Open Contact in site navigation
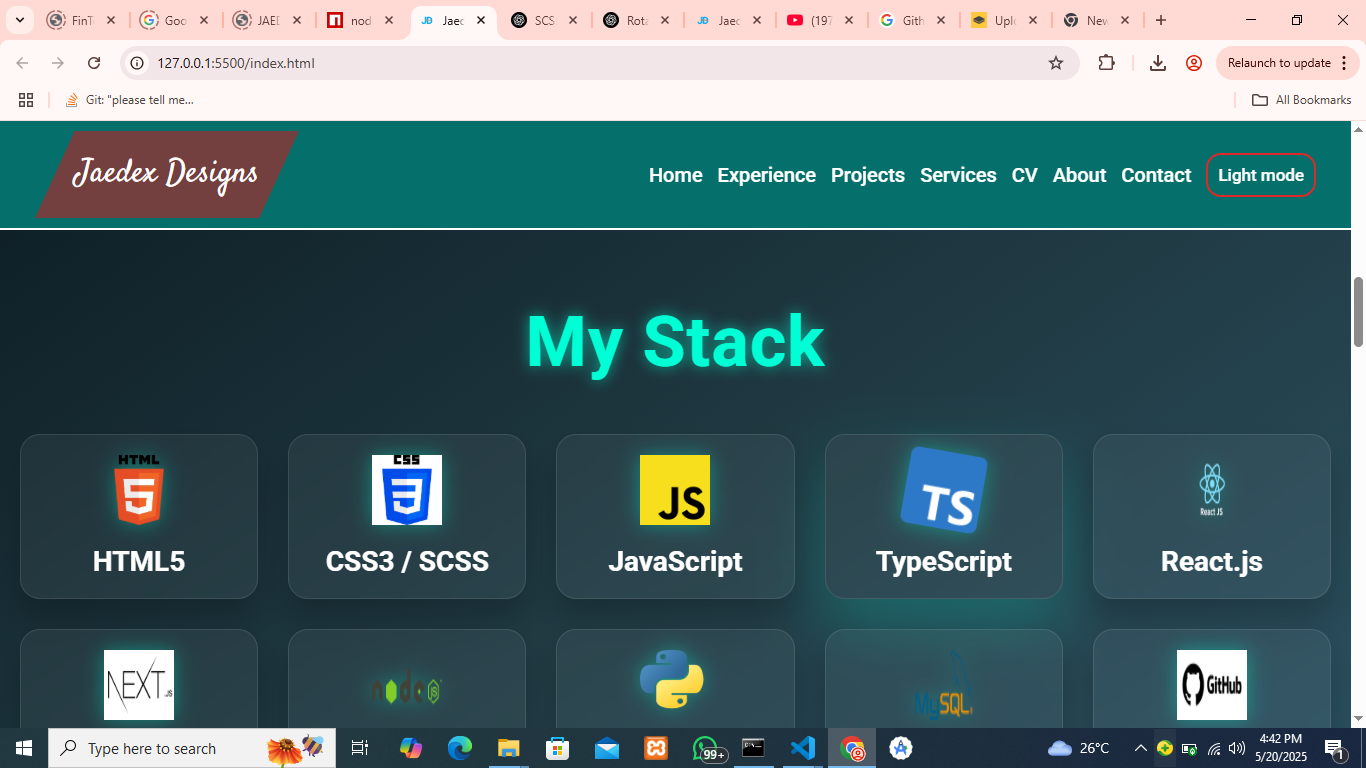Viewport: 1366px width, 768px height. [1156, 175]
